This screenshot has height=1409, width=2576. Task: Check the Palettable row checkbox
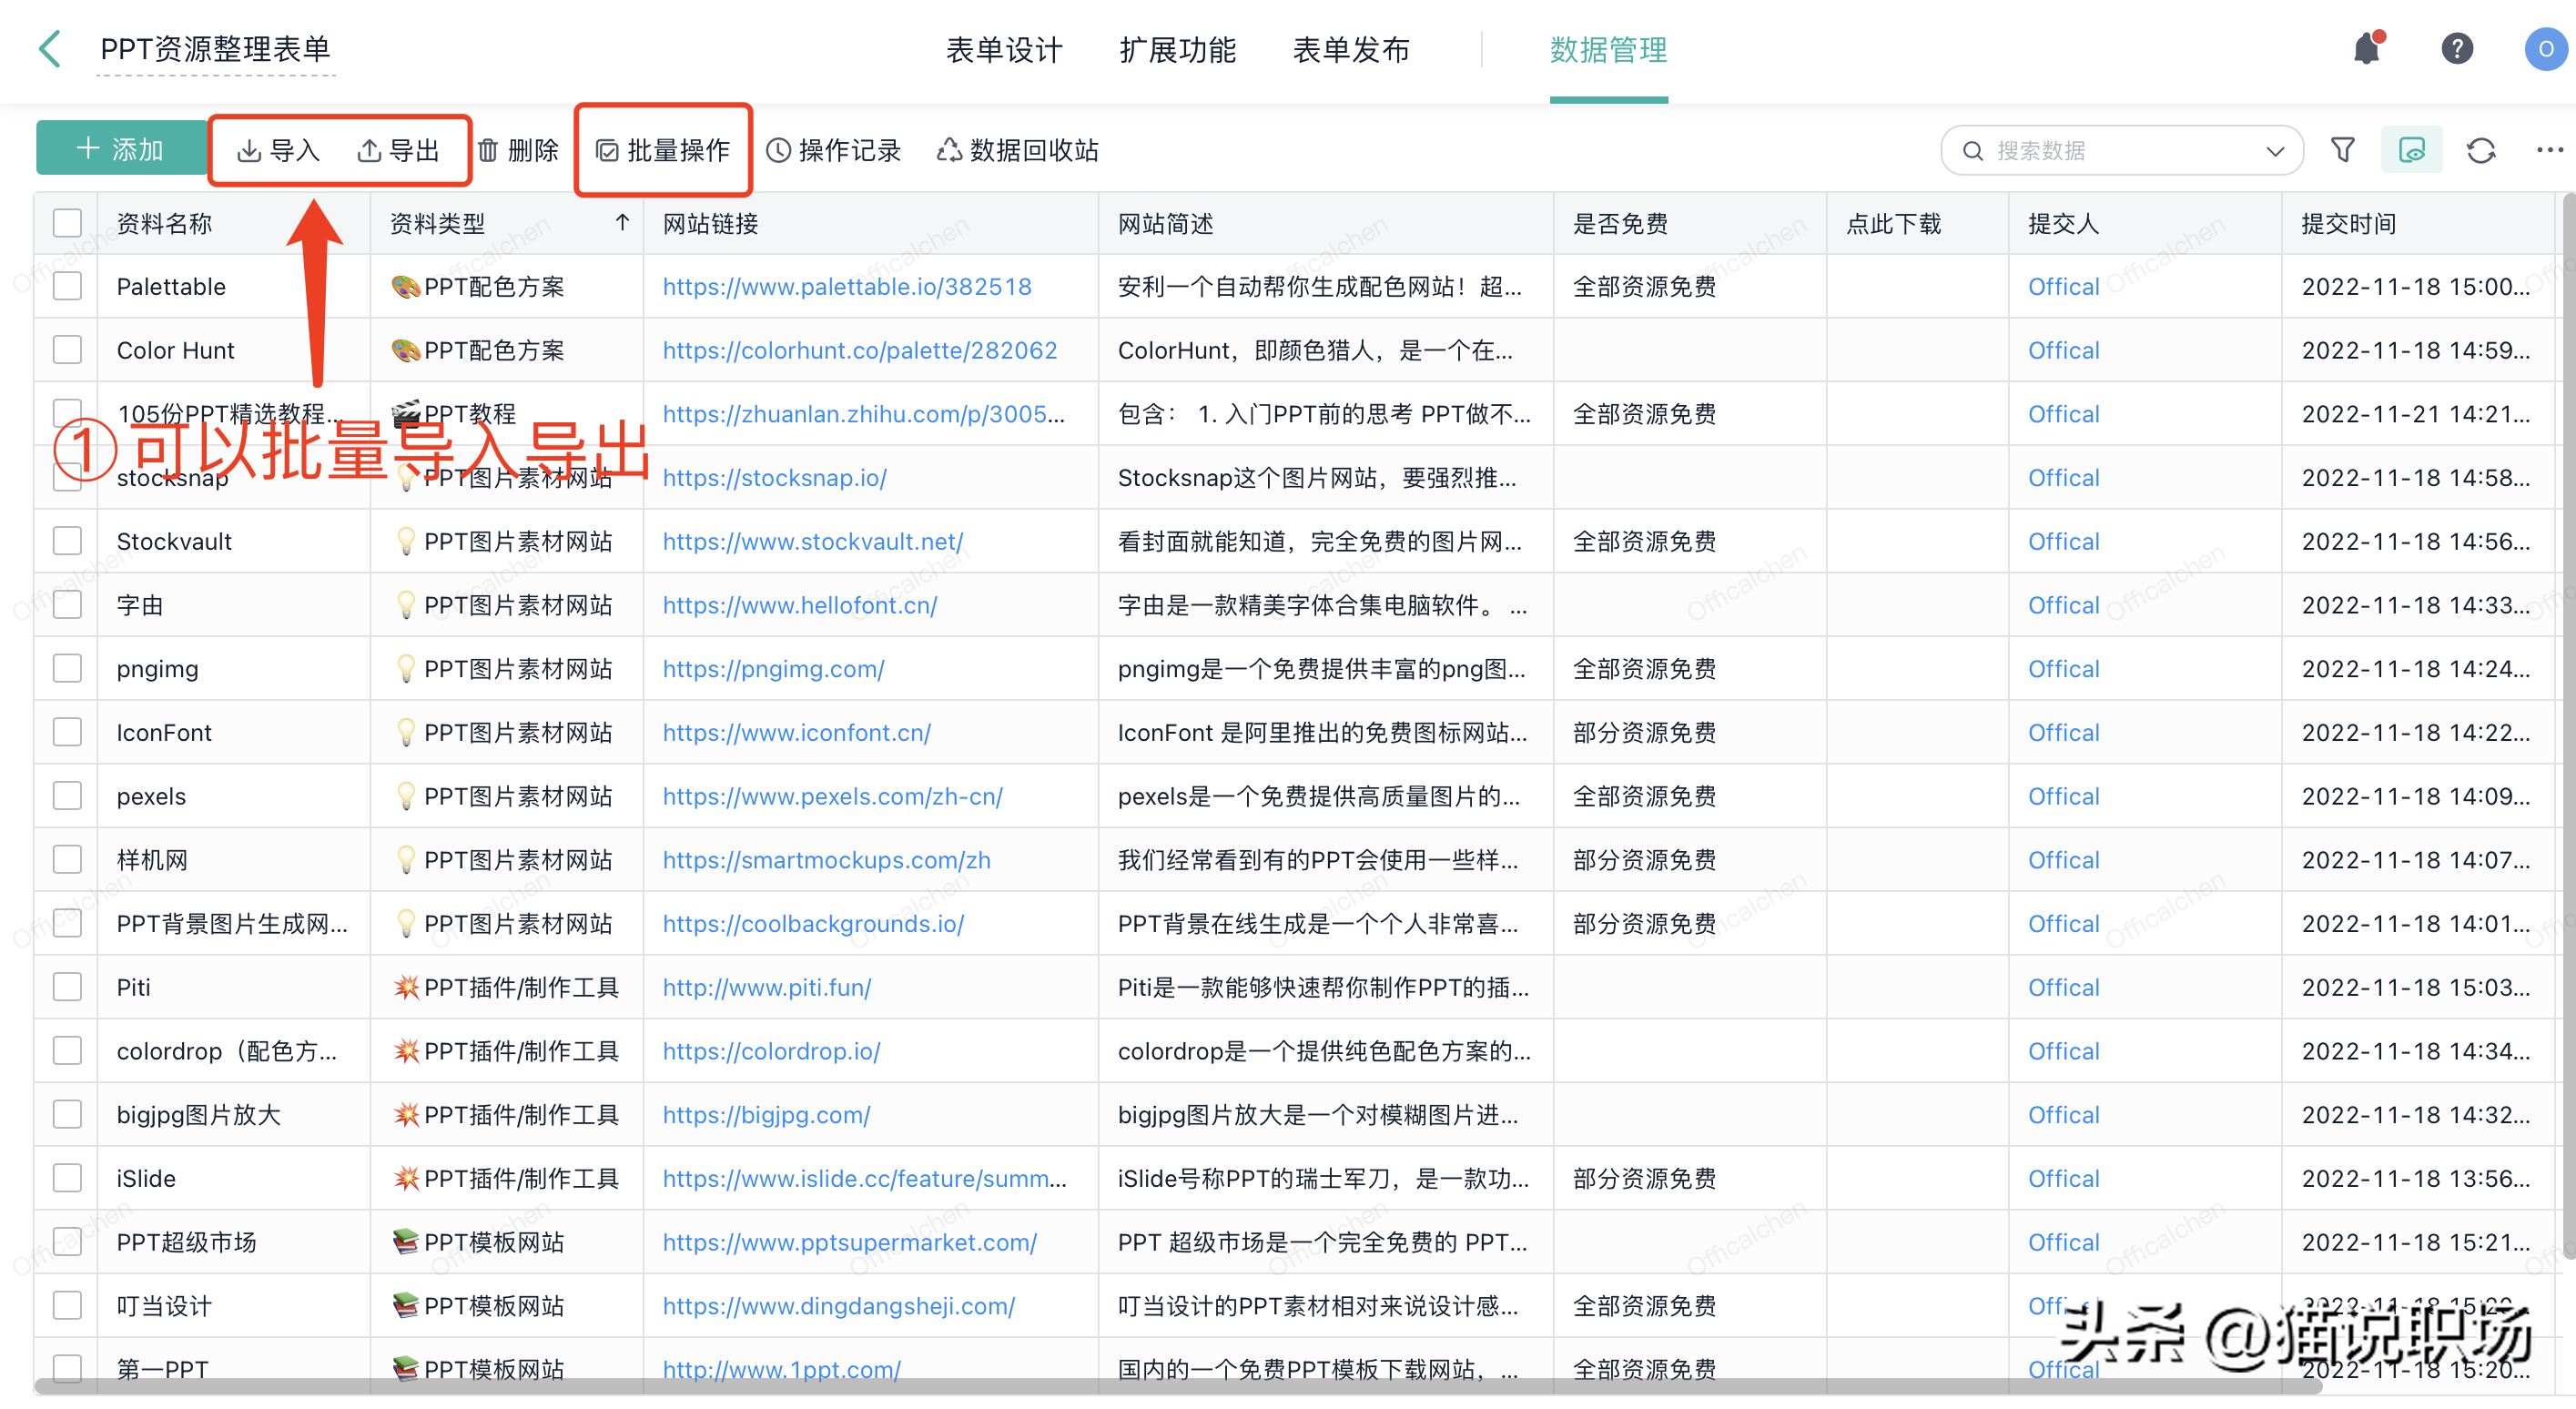(67, 286)
